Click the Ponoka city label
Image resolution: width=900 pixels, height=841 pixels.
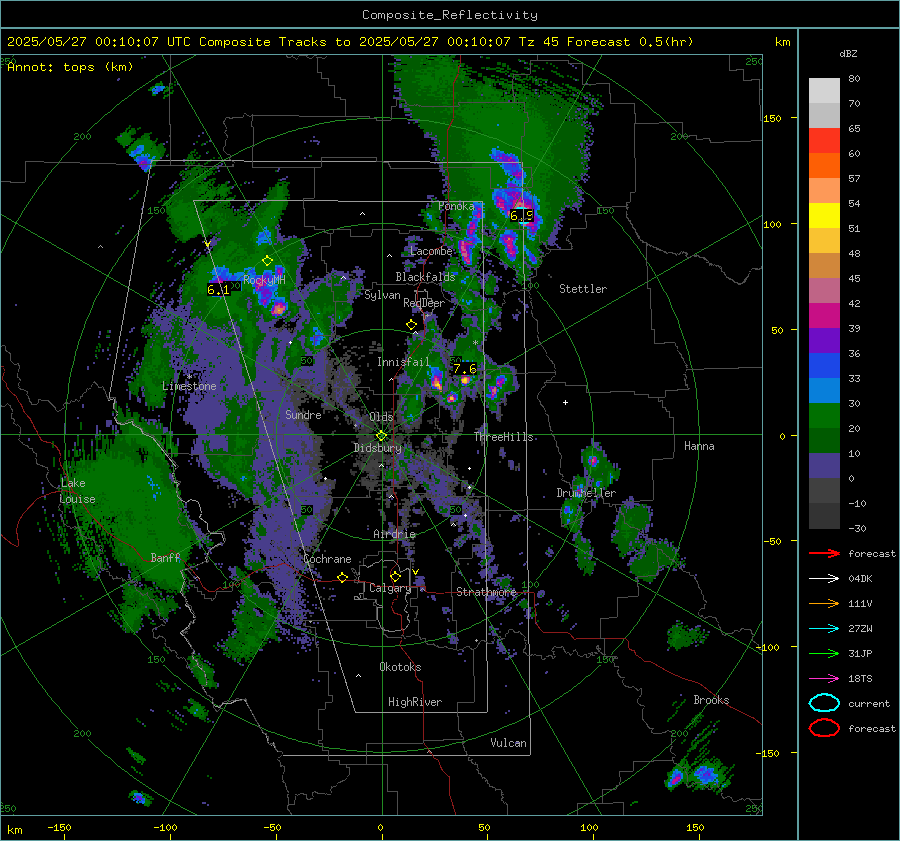coord(456,206)
